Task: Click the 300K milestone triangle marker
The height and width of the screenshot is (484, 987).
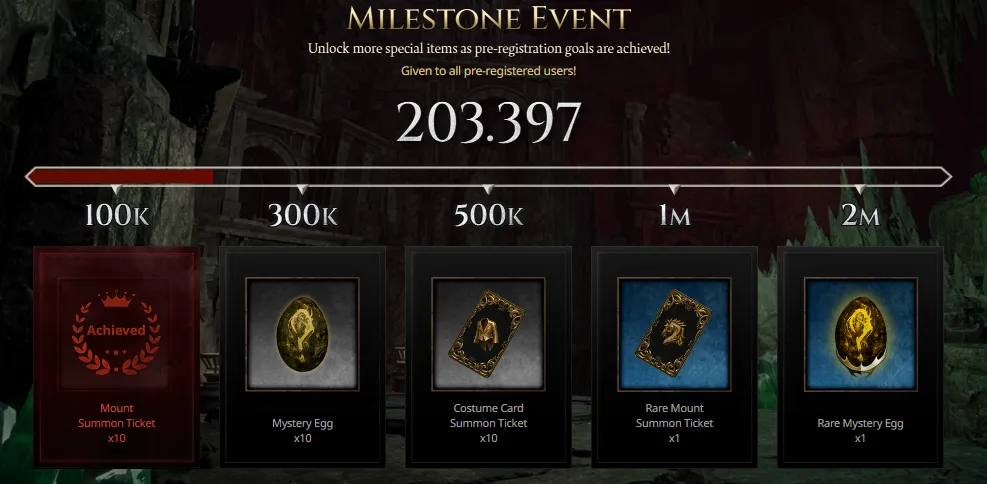Action: click(x=302, y=189)
